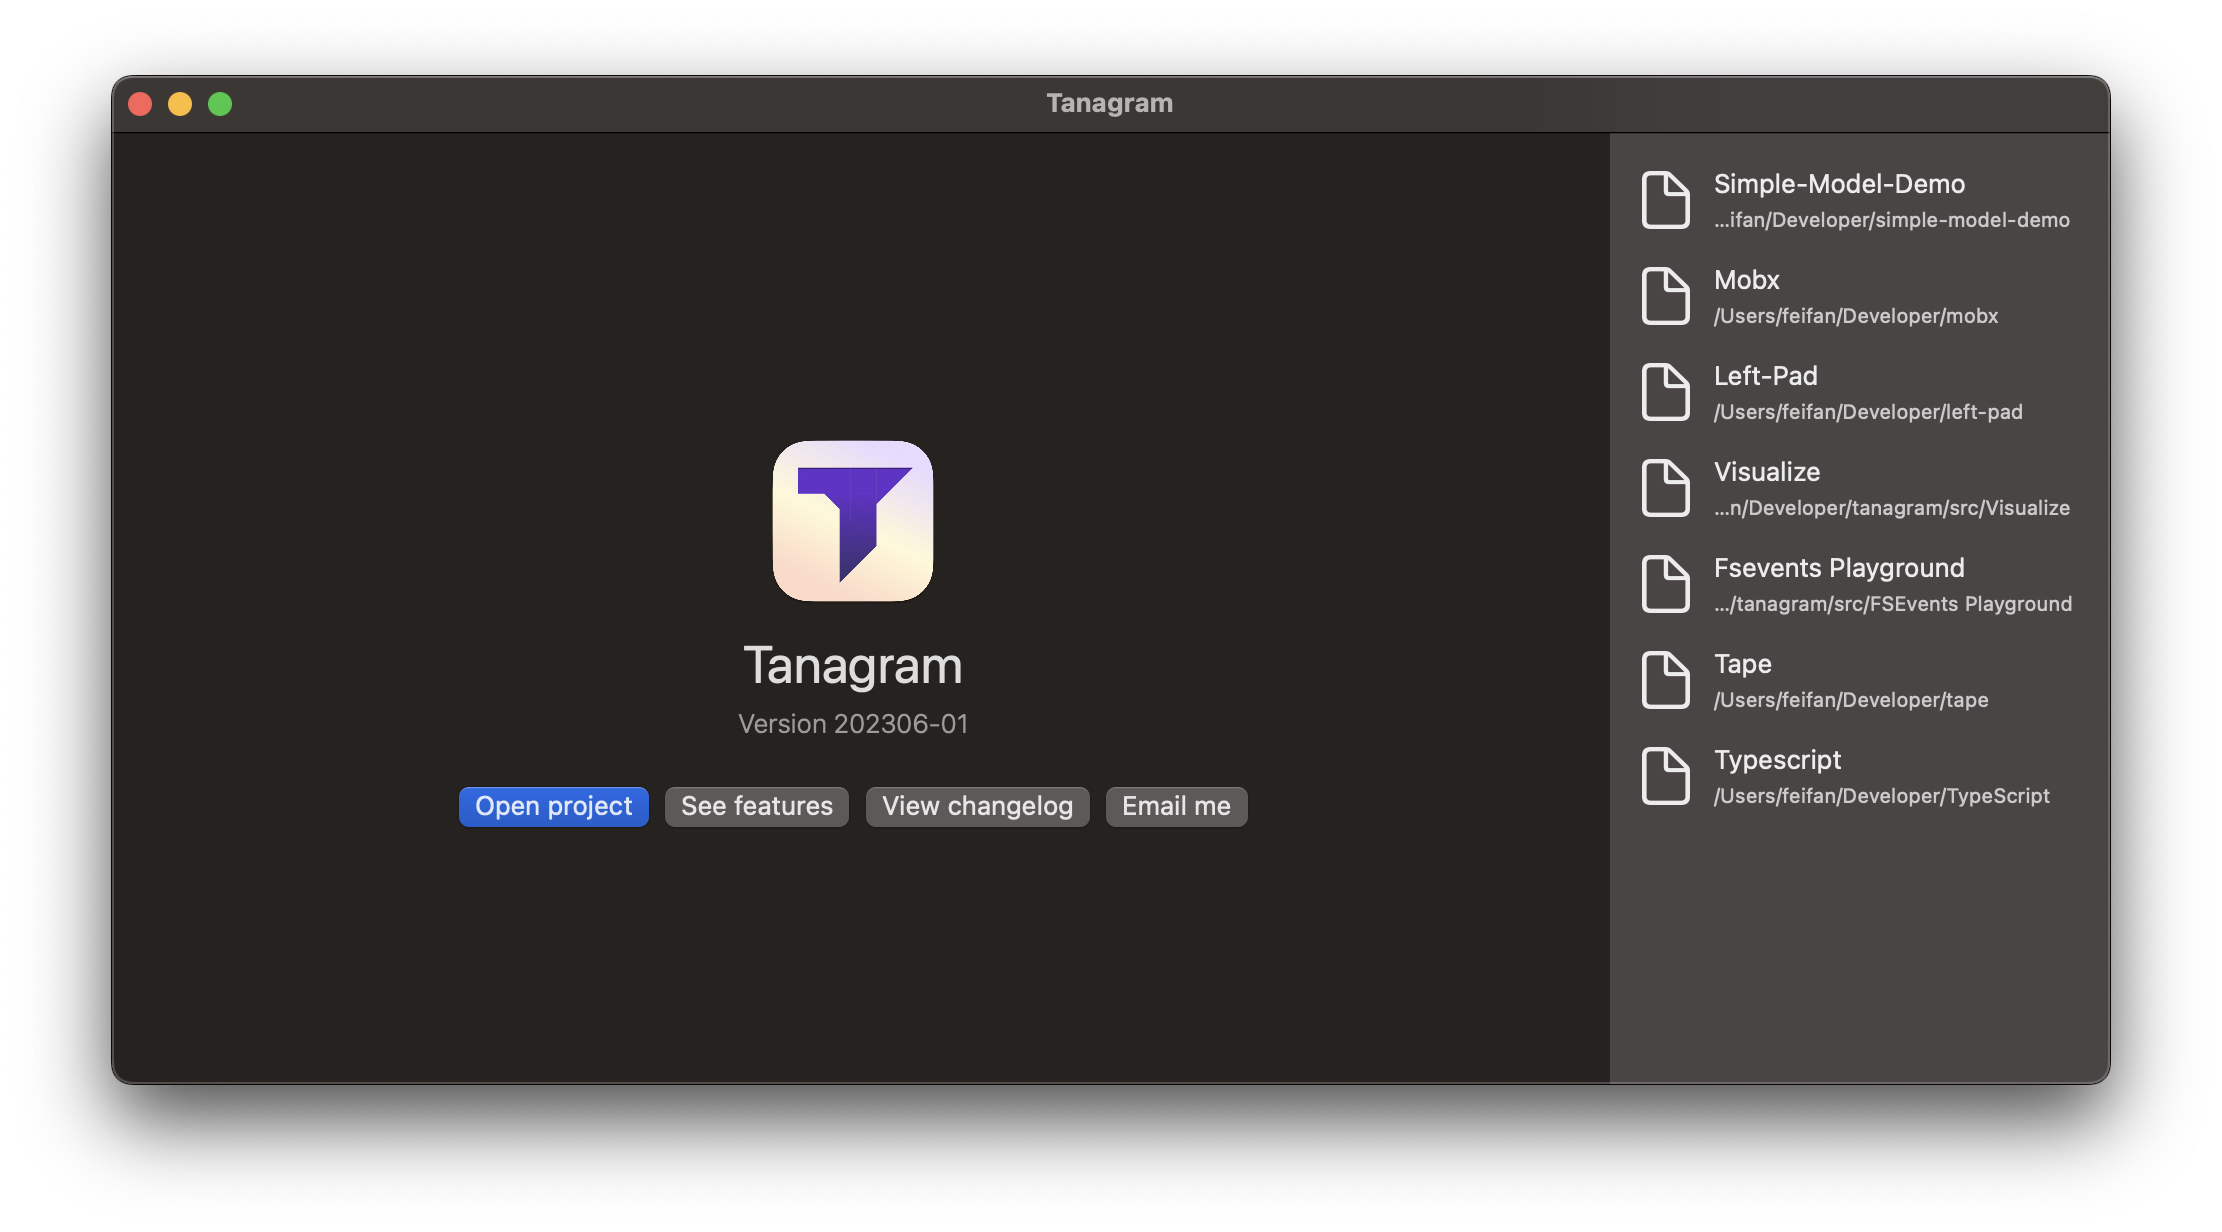Select the Left-Pad recent project title
This screenshot has height=1232, width=2222.
1765,376
